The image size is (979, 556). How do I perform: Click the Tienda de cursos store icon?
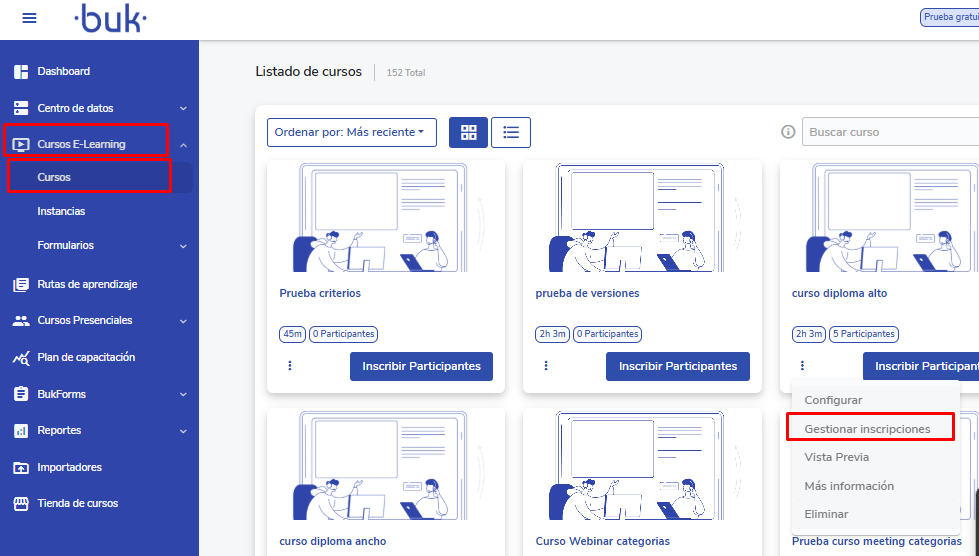[21, 504]
